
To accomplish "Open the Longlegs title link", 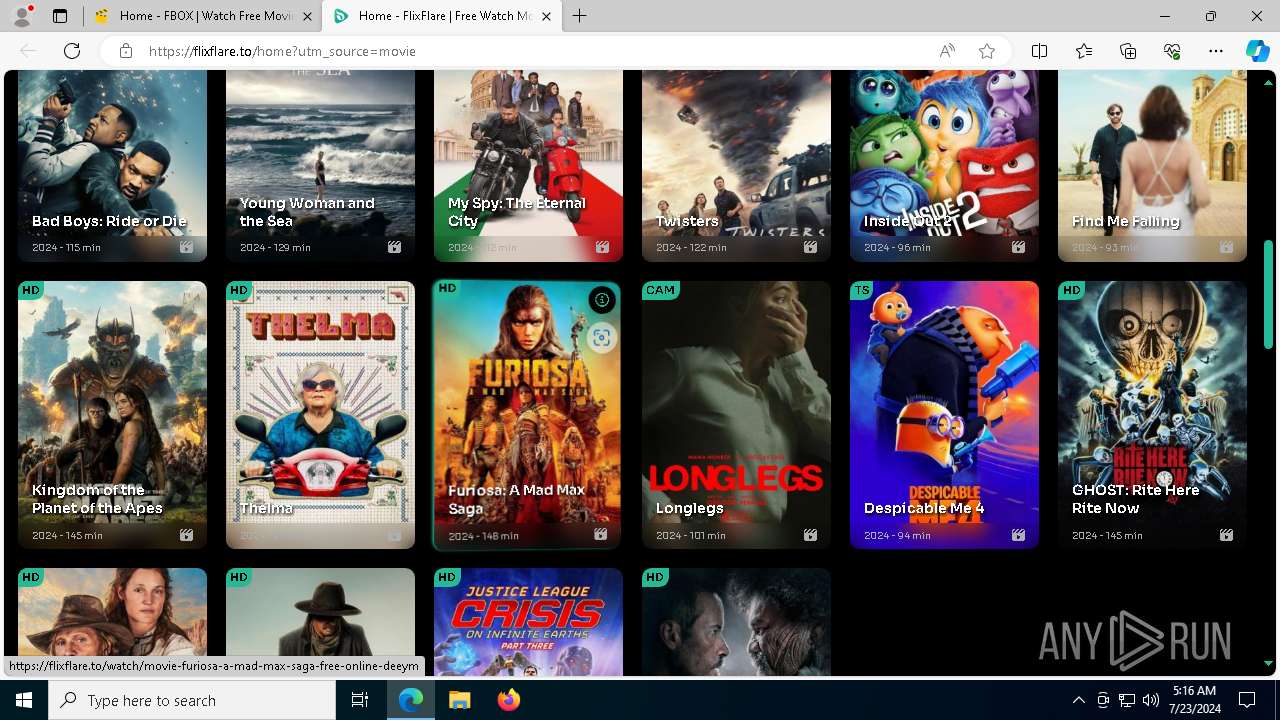I will pos(690,508).
